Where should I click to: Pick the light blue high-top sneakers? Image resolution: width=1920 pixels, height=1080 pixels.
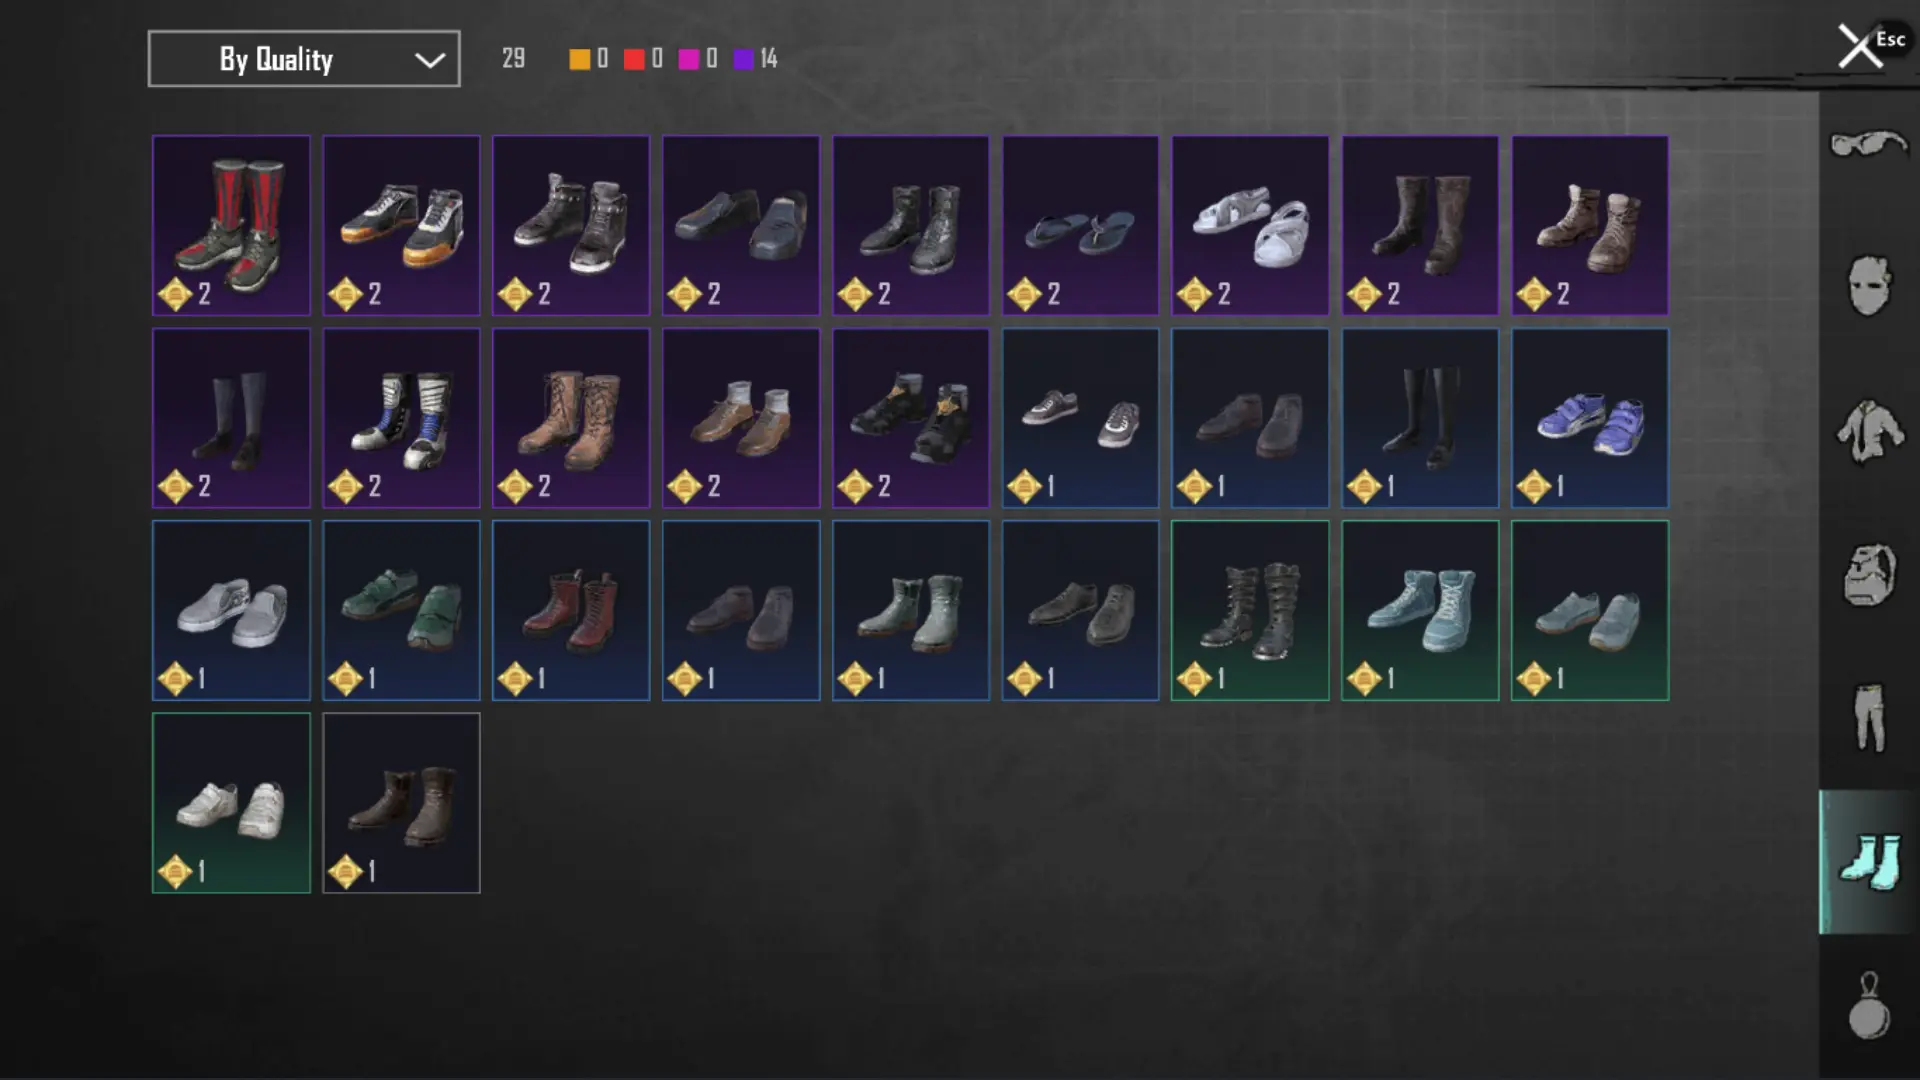[x=1420, y=610]
